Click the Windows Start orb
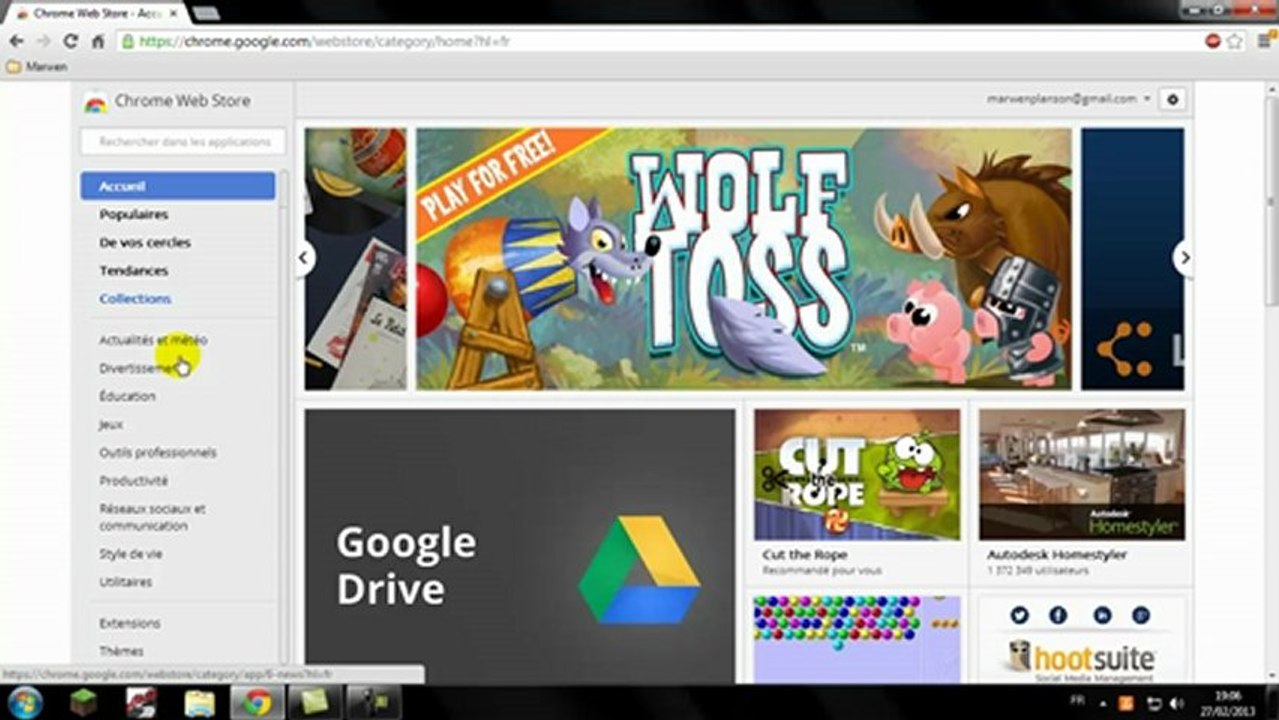This screenshot has height=720, width=1279. tap(25, 702)
